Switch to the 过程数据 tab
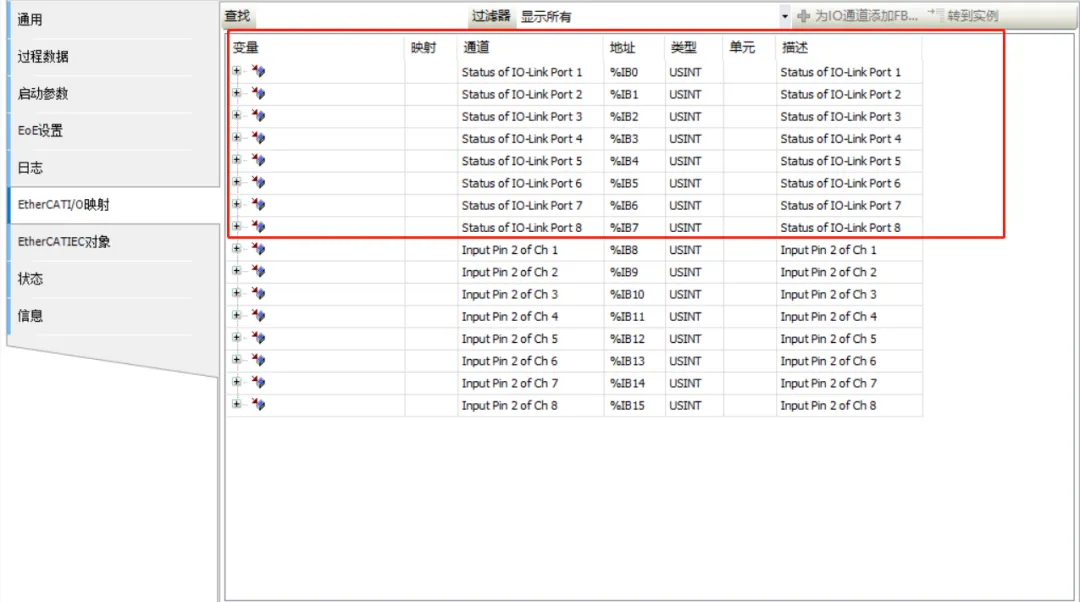 pyautogui.click(x=43, y=57)
